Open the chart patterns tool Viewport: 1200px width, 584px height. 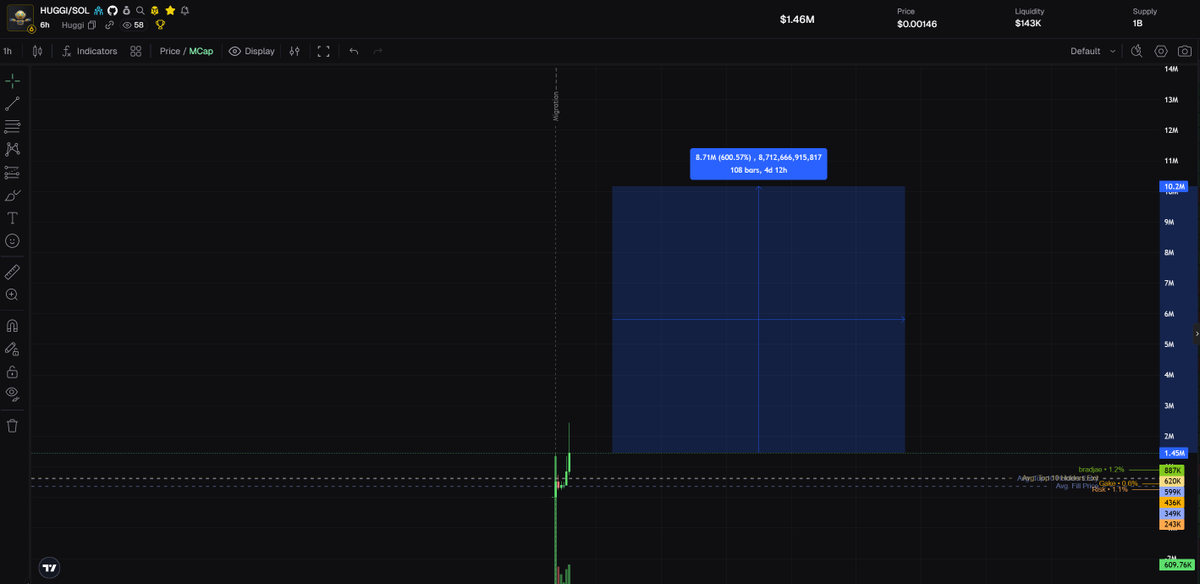click(12, 149)
